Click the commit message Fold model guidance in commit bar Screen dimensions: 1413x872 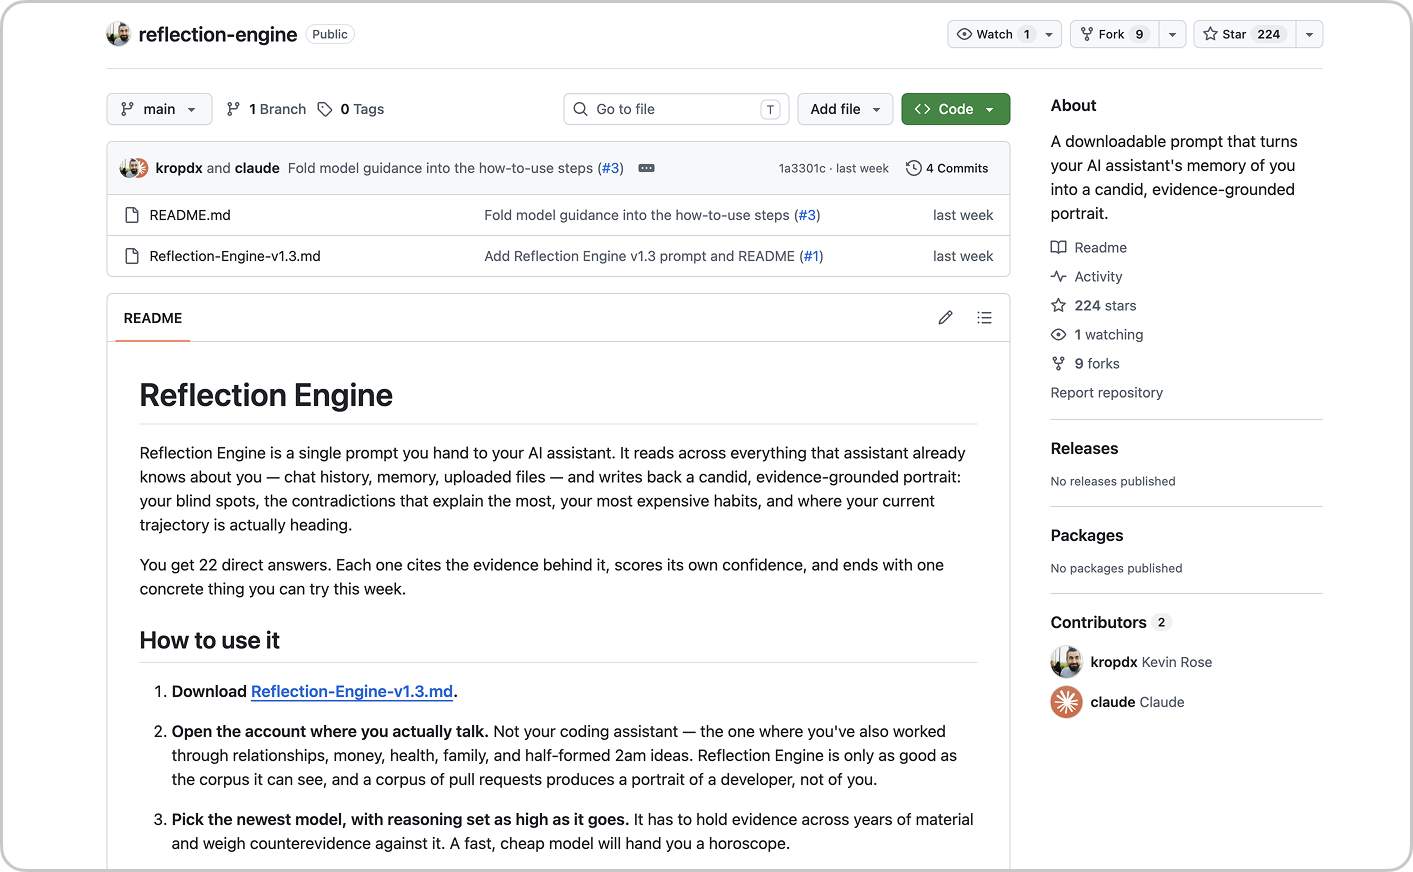tap(440, 168)
